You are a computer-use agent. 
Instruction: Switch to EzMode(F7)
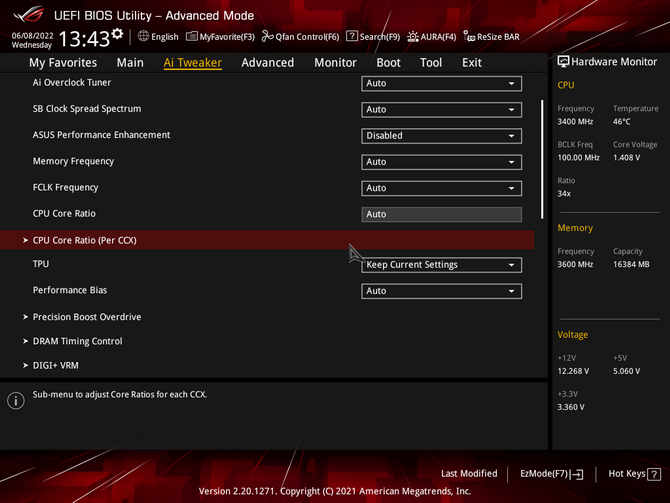click(551, 474)
